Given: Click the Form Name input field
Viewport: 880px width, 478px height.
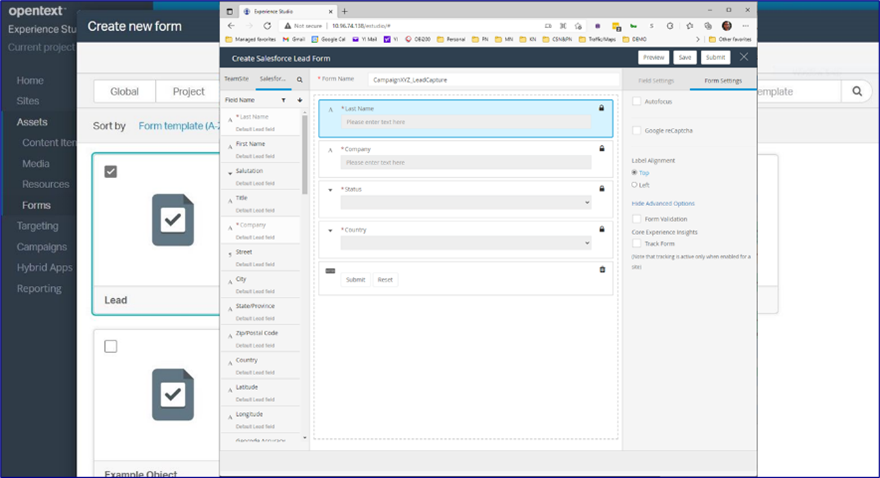Looking at the screenshot, I should pos(494,80).
